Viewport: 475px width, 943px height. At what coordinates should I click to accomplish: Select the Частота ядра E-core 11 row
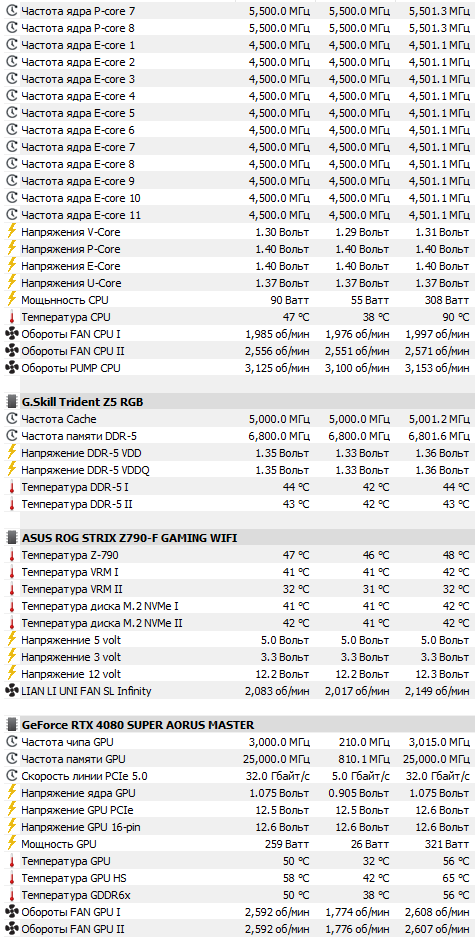238,215
